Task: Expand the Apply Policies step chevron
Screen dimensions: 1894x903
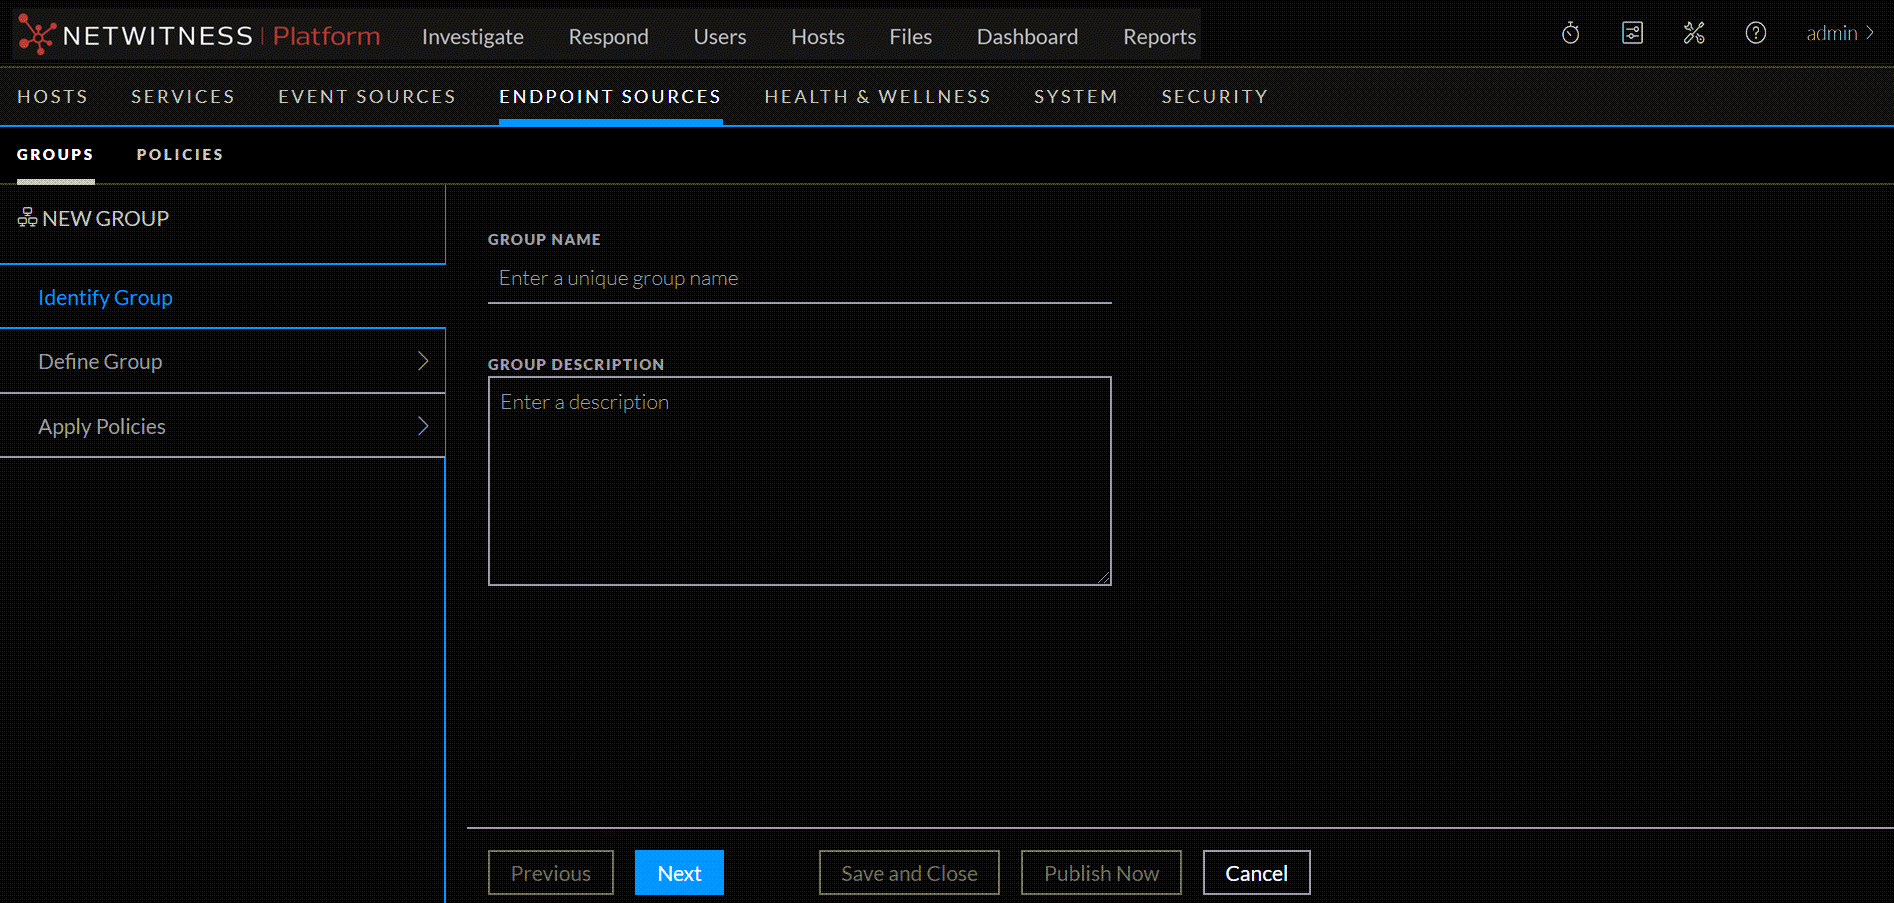Action: [x=423, y=426]
